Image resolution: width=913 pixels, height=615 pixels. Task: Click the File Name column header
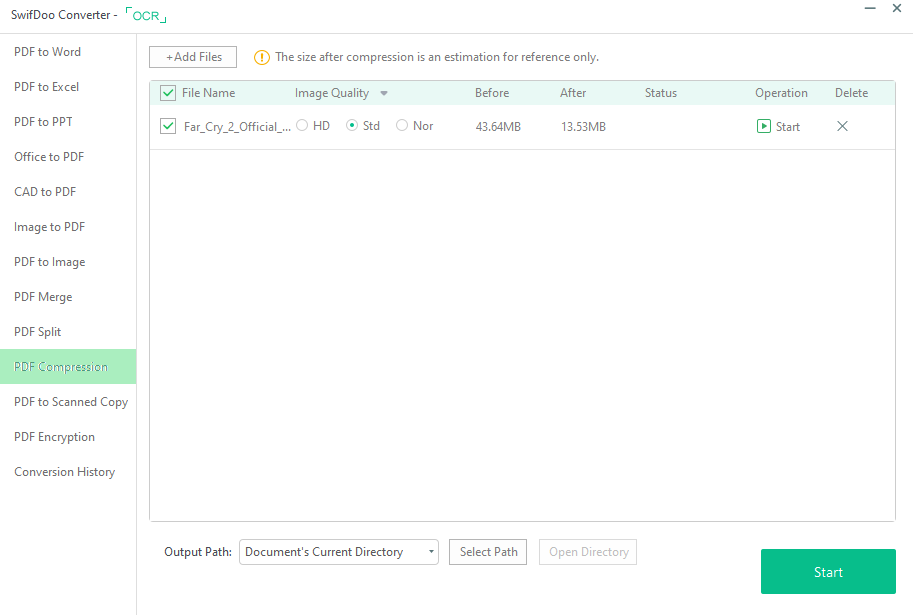coord(208,93)
